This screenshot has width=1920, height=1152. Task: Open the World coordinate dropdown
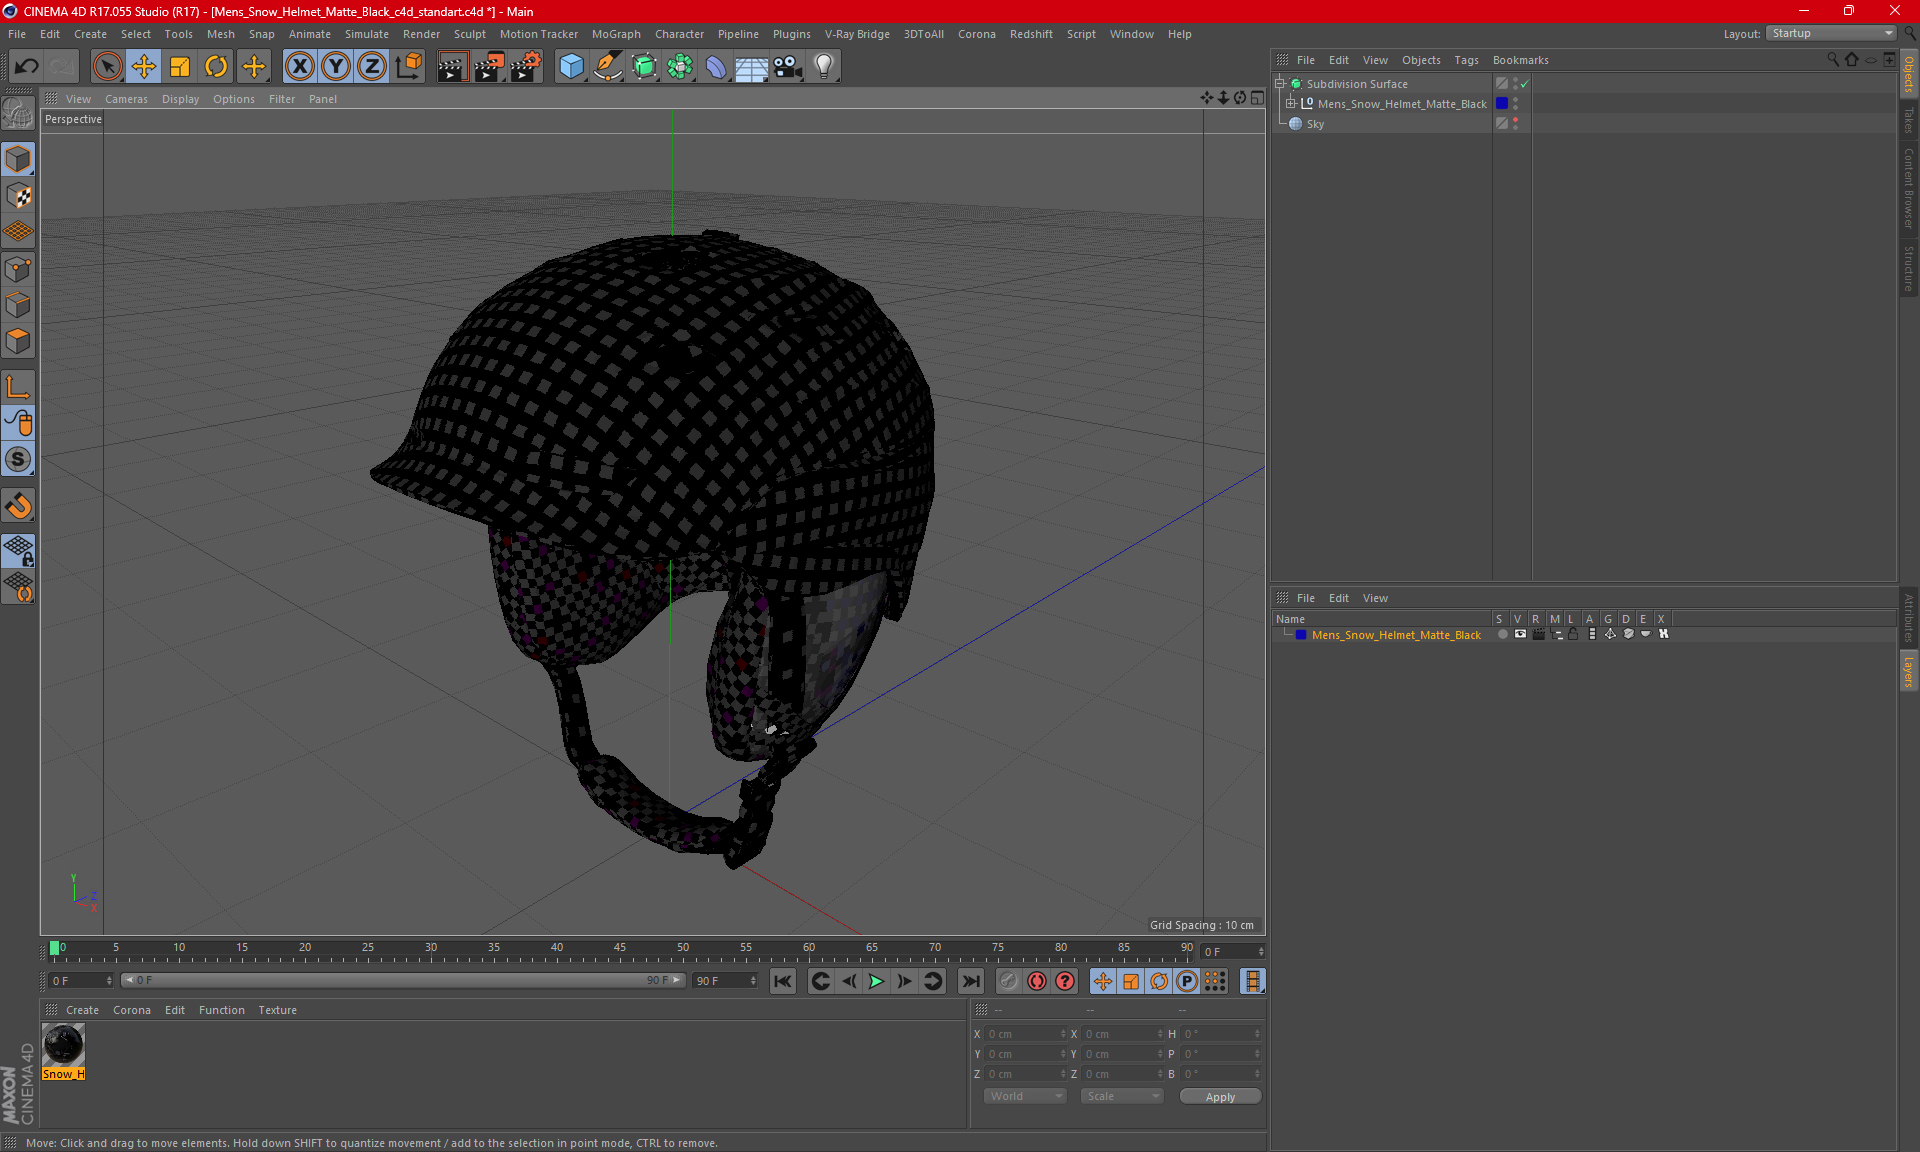click(1026, 1096)
